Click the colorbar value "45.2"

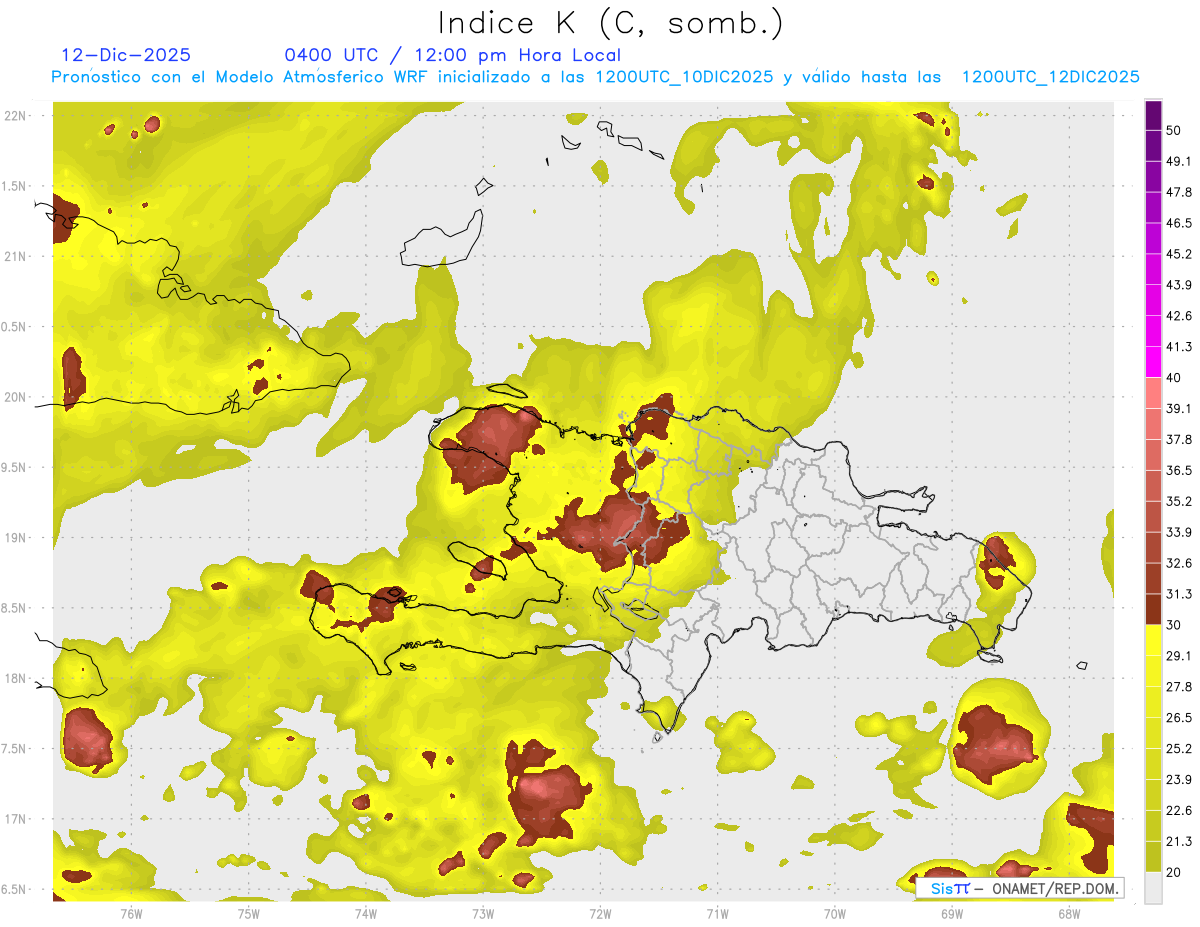coord(1179,254)
